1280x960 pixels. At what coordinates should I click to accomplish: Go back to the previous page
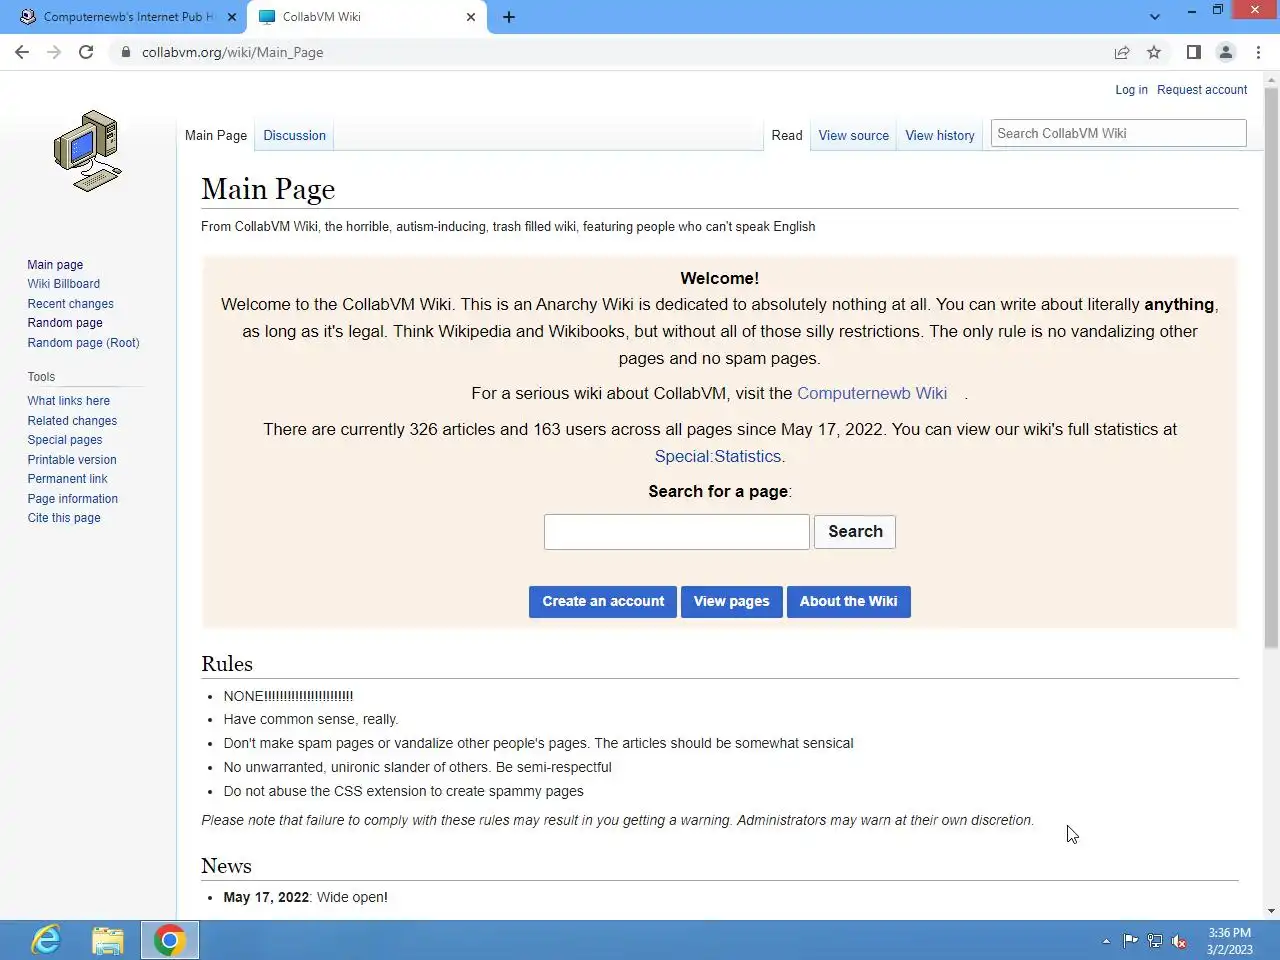[22, 52]
